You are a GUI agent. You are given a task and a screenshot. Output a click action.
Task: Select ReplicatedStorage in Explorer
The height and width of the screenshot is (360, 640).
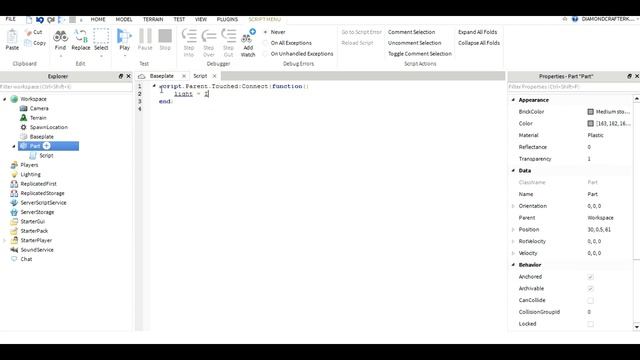coord(42,193)
